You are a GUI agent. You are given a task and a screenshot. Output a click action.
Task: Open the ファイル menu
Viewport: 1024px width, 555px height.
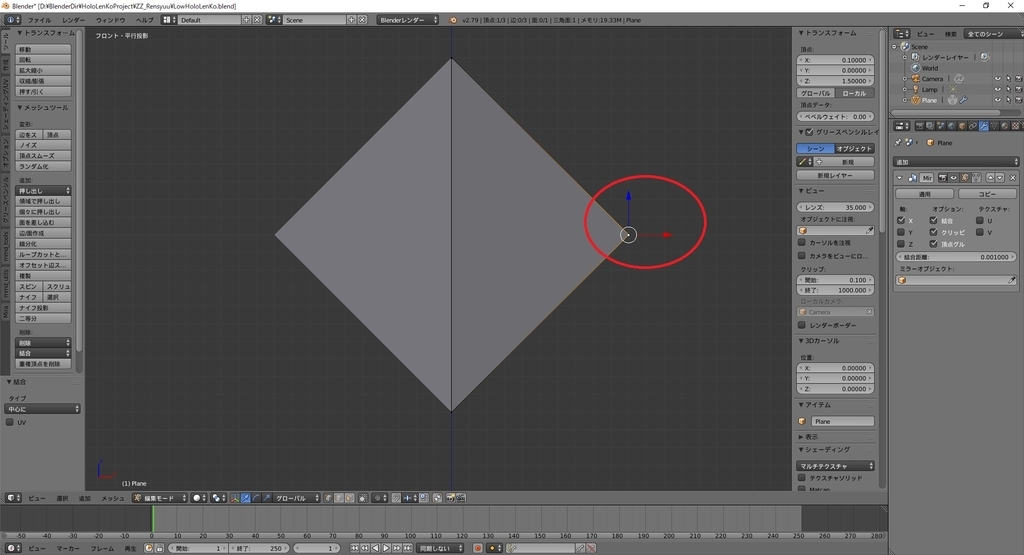point(39,20)
